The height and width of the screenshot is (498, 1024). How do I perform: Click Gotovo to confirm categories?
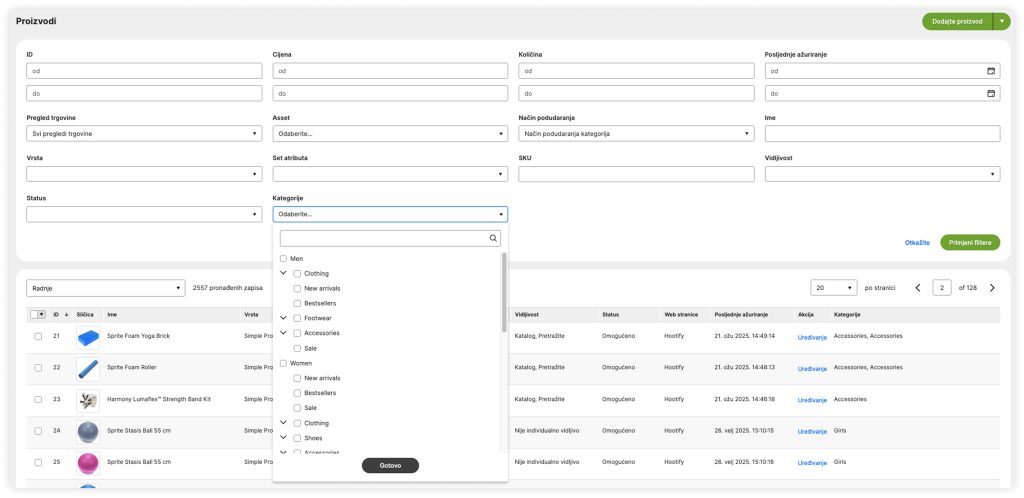click(x=390, y=465)
